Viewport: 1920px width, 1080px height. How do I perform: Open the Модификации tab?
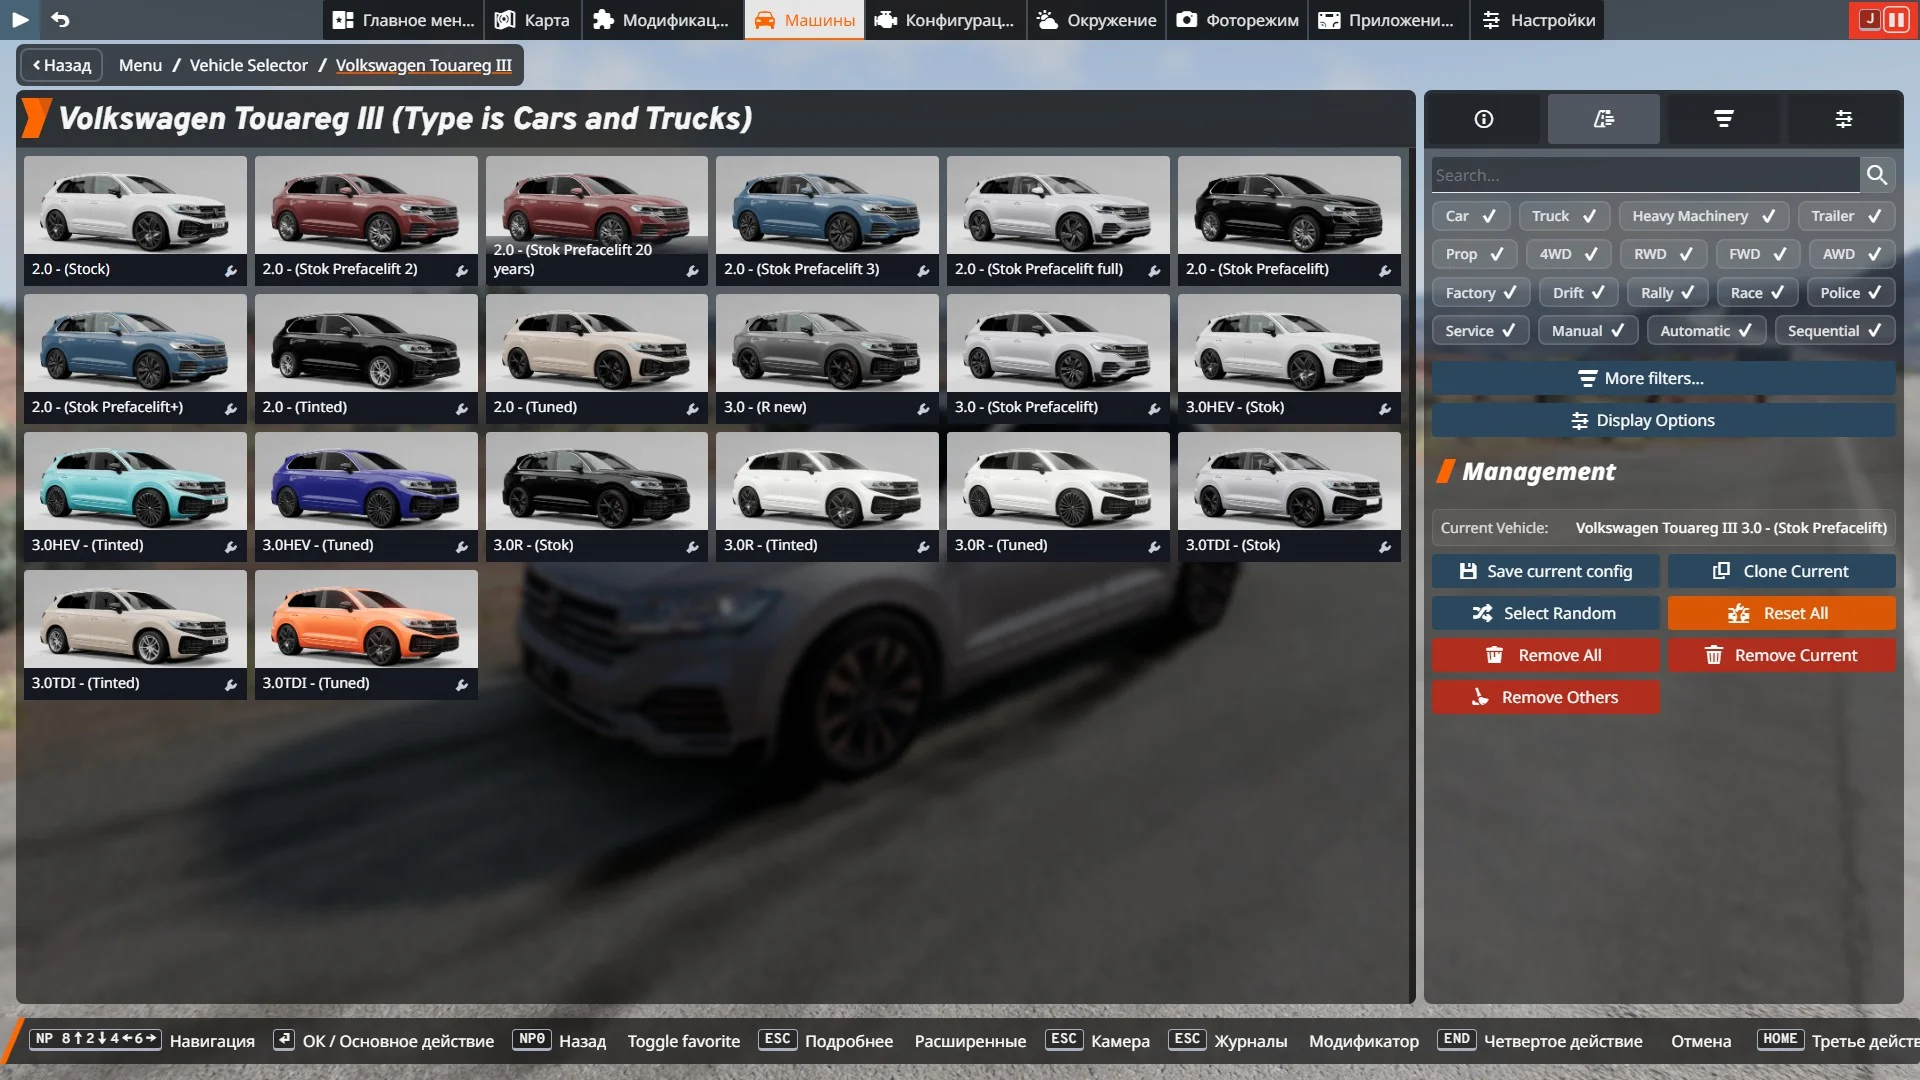click(661, 20)
